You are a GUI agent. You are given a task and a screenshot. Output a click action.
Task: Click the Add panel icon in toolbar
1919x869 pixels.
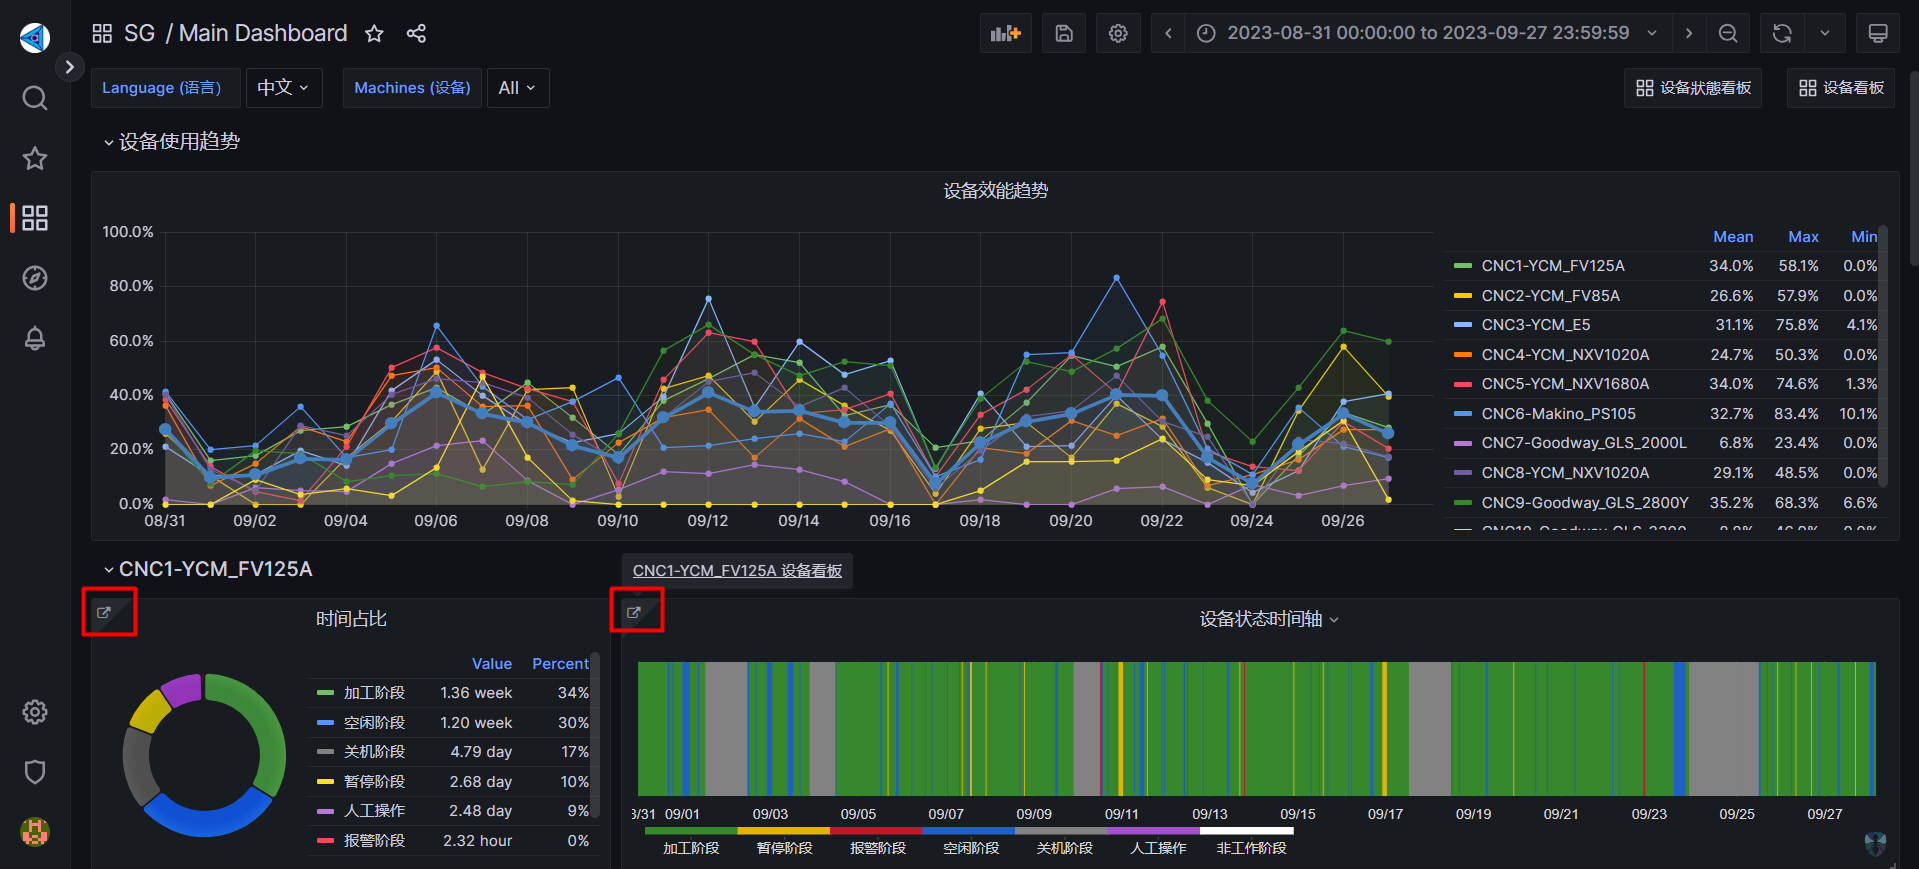tap(1005, 33)
